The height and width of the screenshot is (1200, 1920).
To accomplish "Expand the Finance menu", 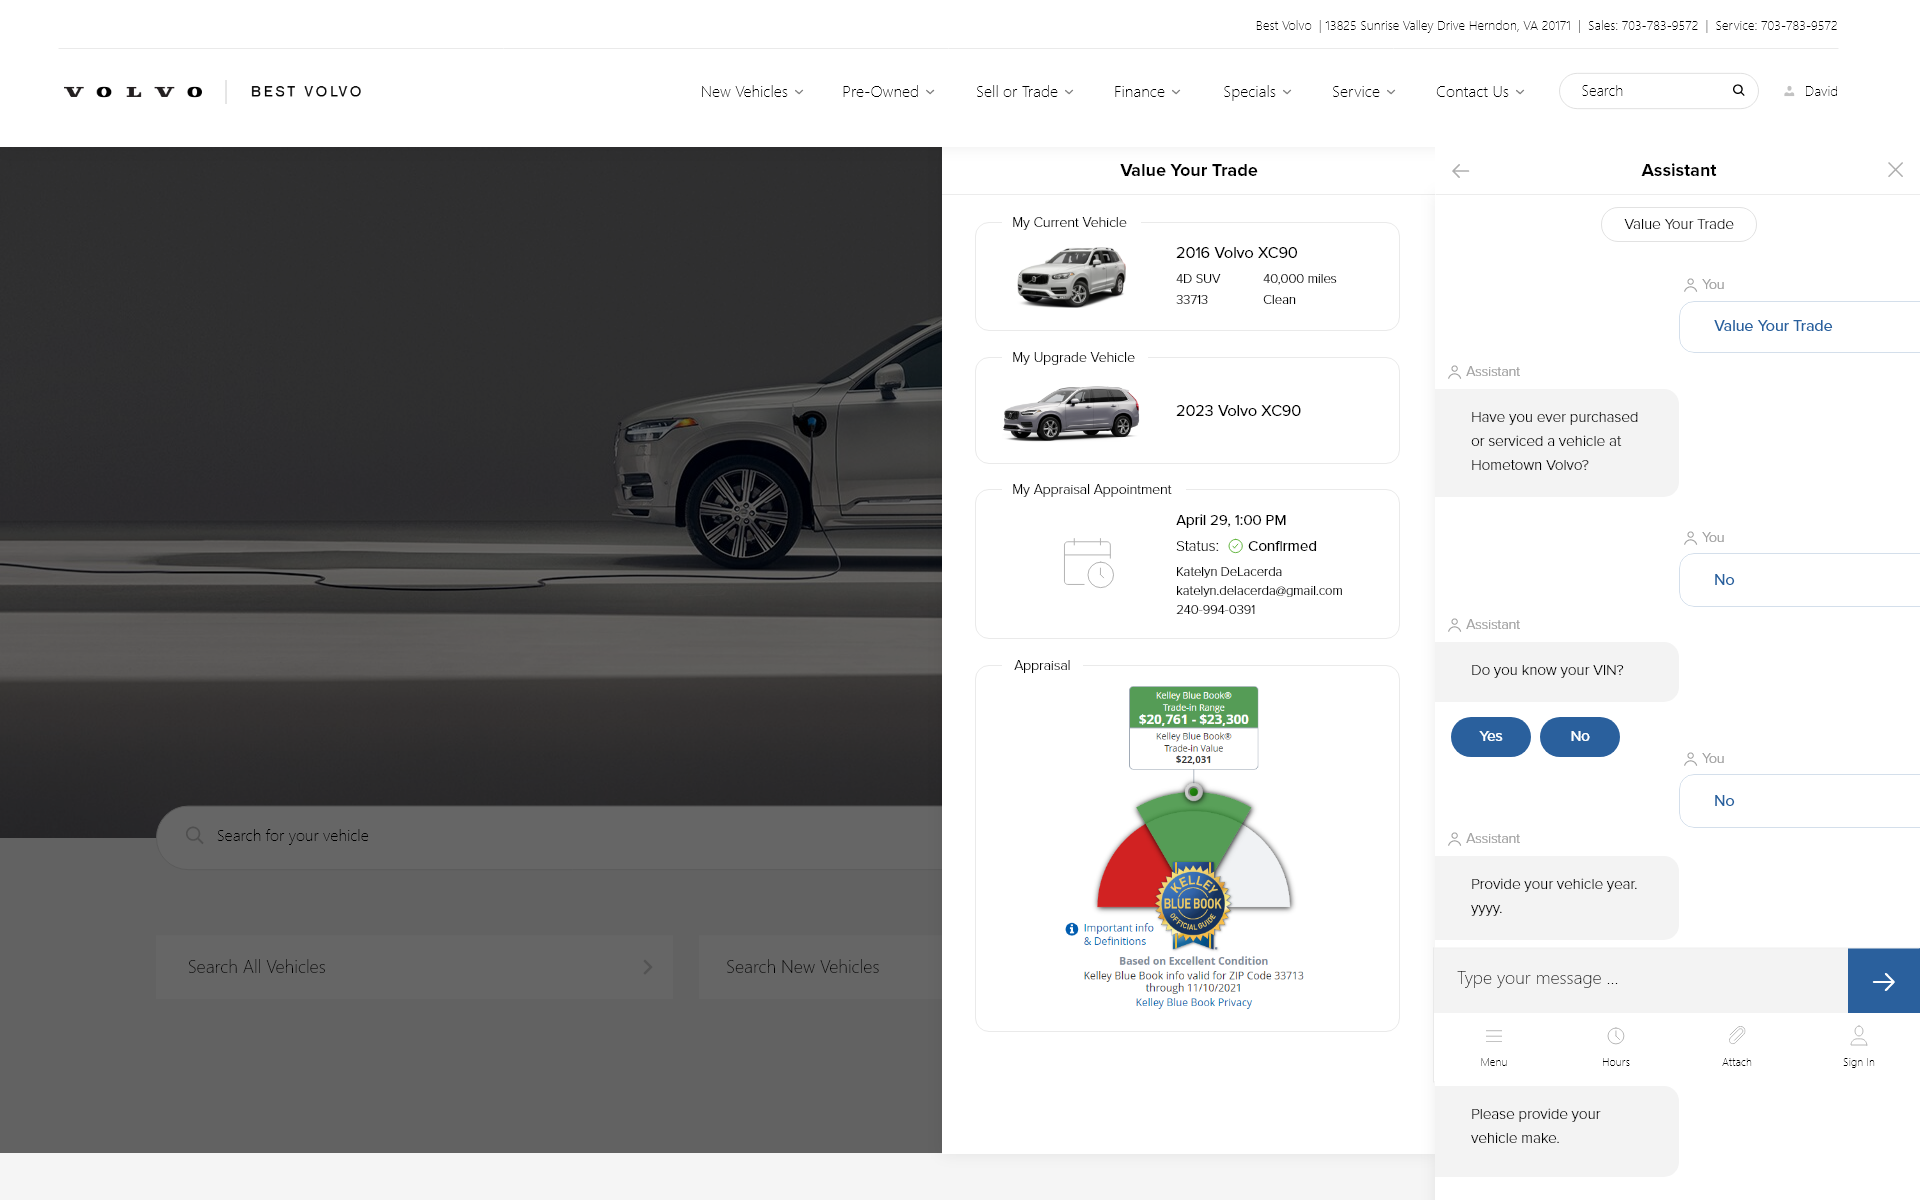I will pos(1147,92).
